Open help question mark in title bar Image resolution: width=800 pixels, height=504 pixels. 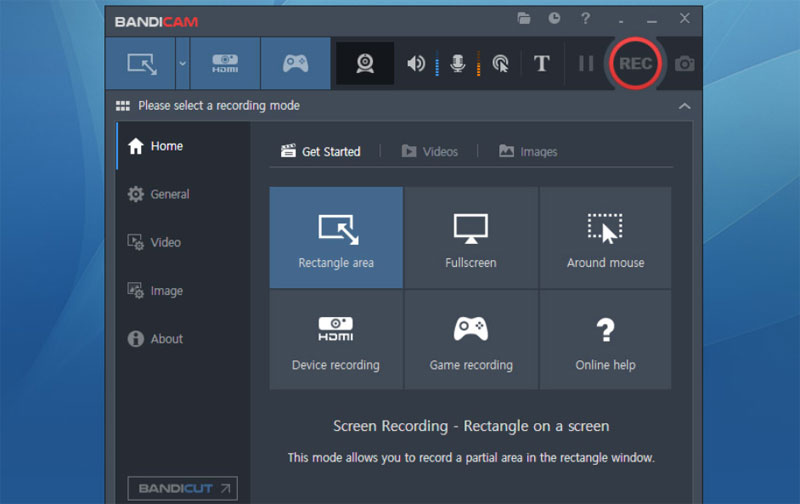coord(585,19)
